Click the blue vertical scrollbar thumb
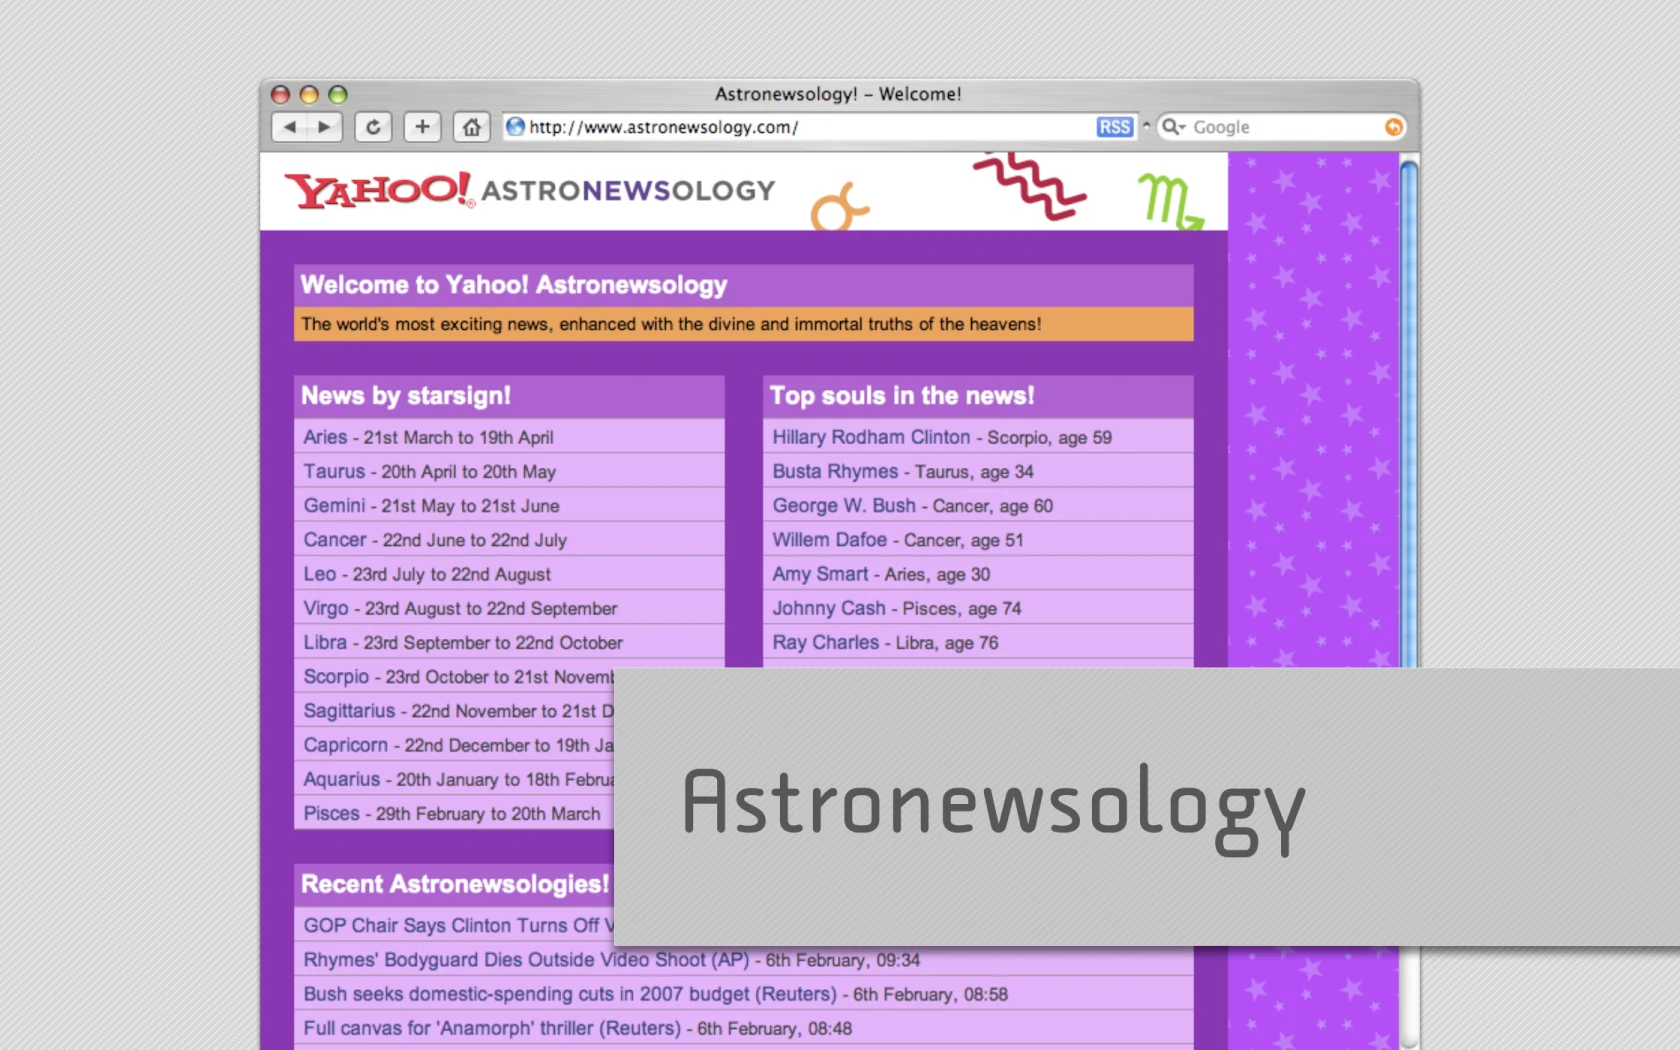This screenshot has height=1050, width=1680. coord(1409,412)
